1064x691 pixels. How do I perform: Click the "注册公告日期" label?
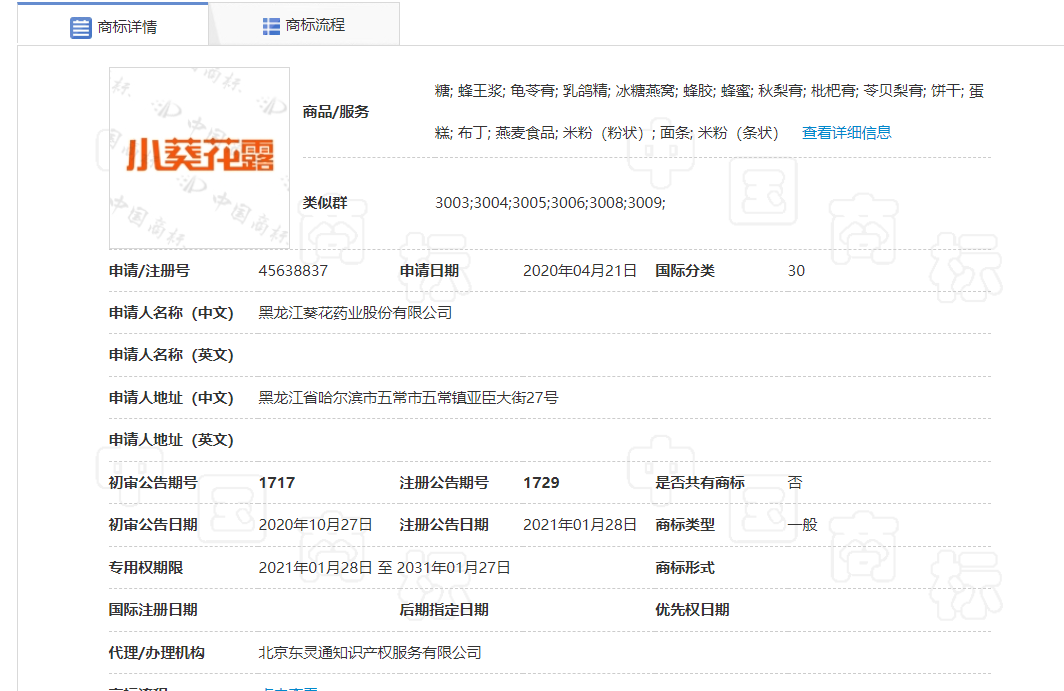(x=444, y=525)
